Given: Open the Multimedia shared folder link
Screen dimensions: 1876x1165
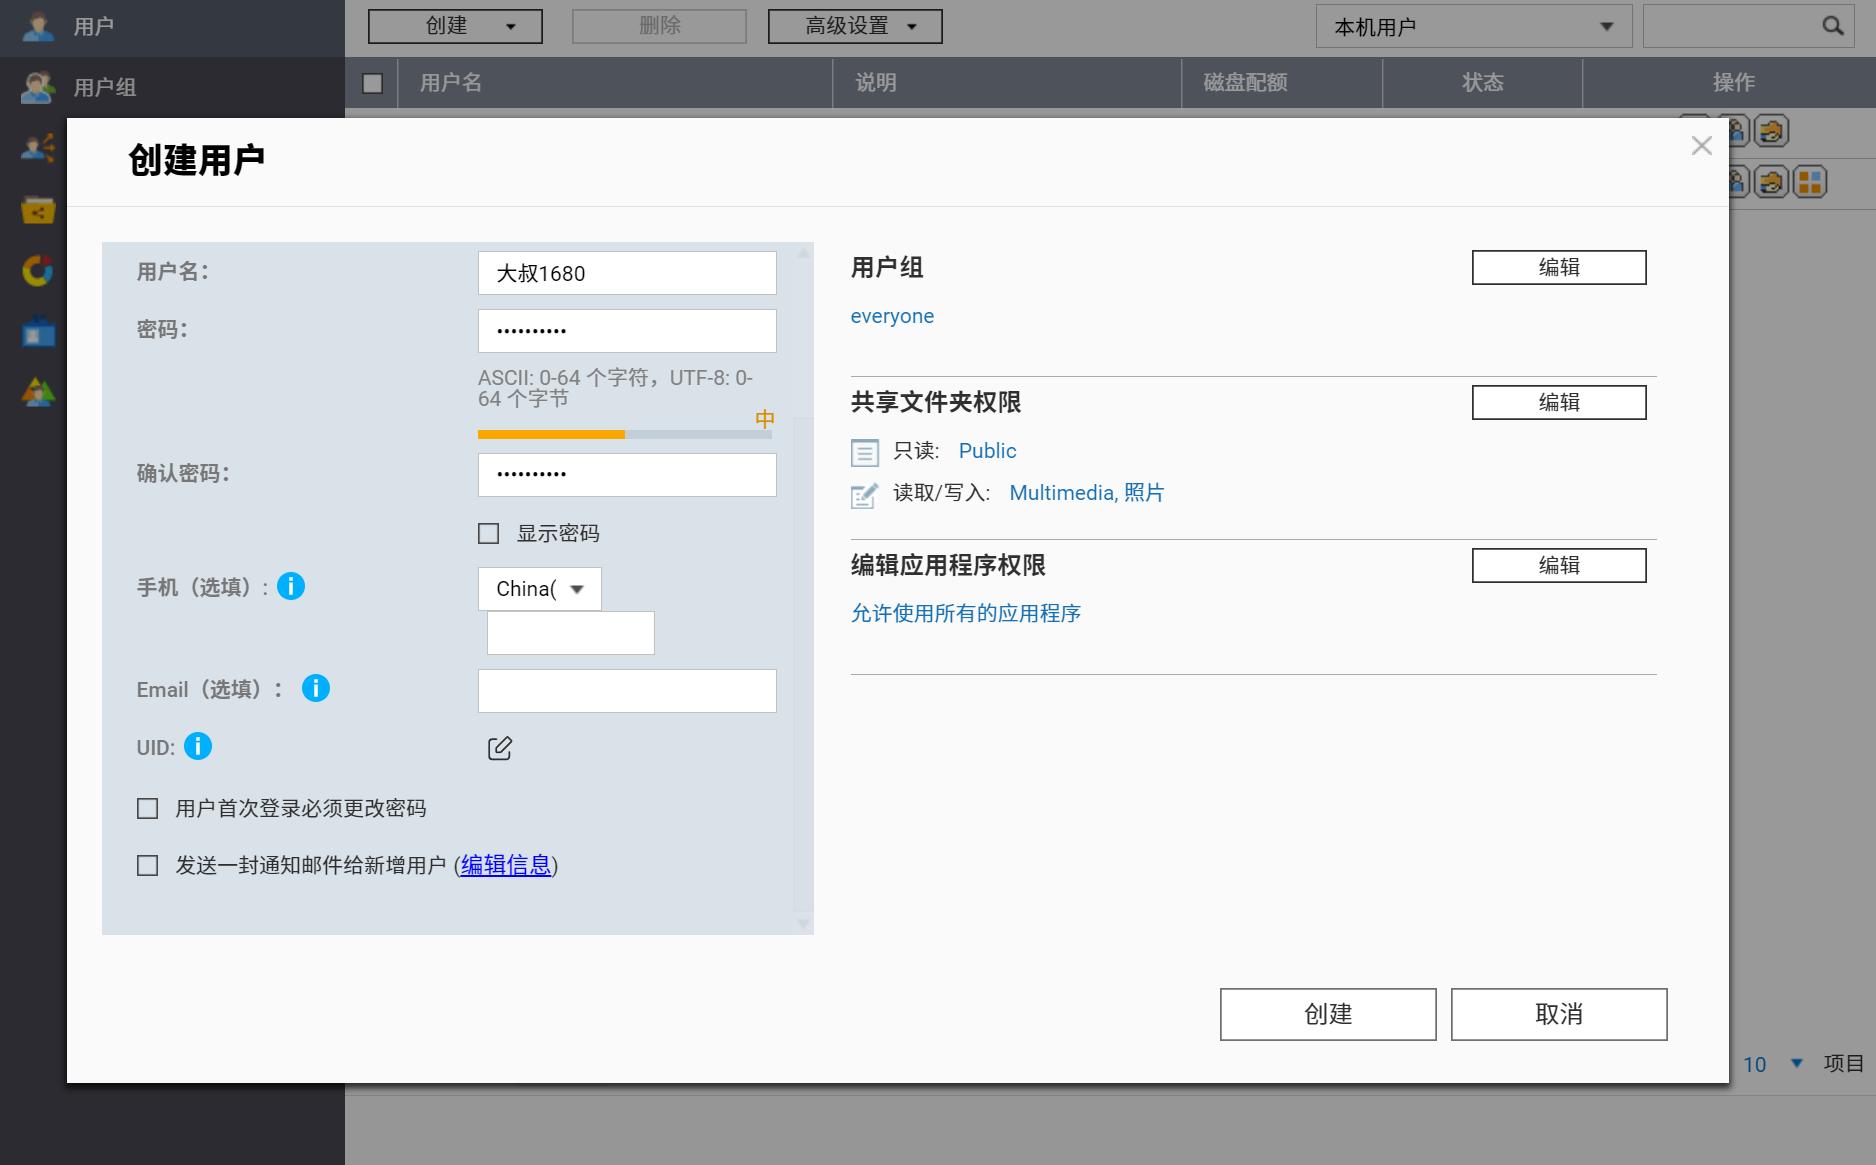Looking at the screenshot, I should click(1060, 492).
